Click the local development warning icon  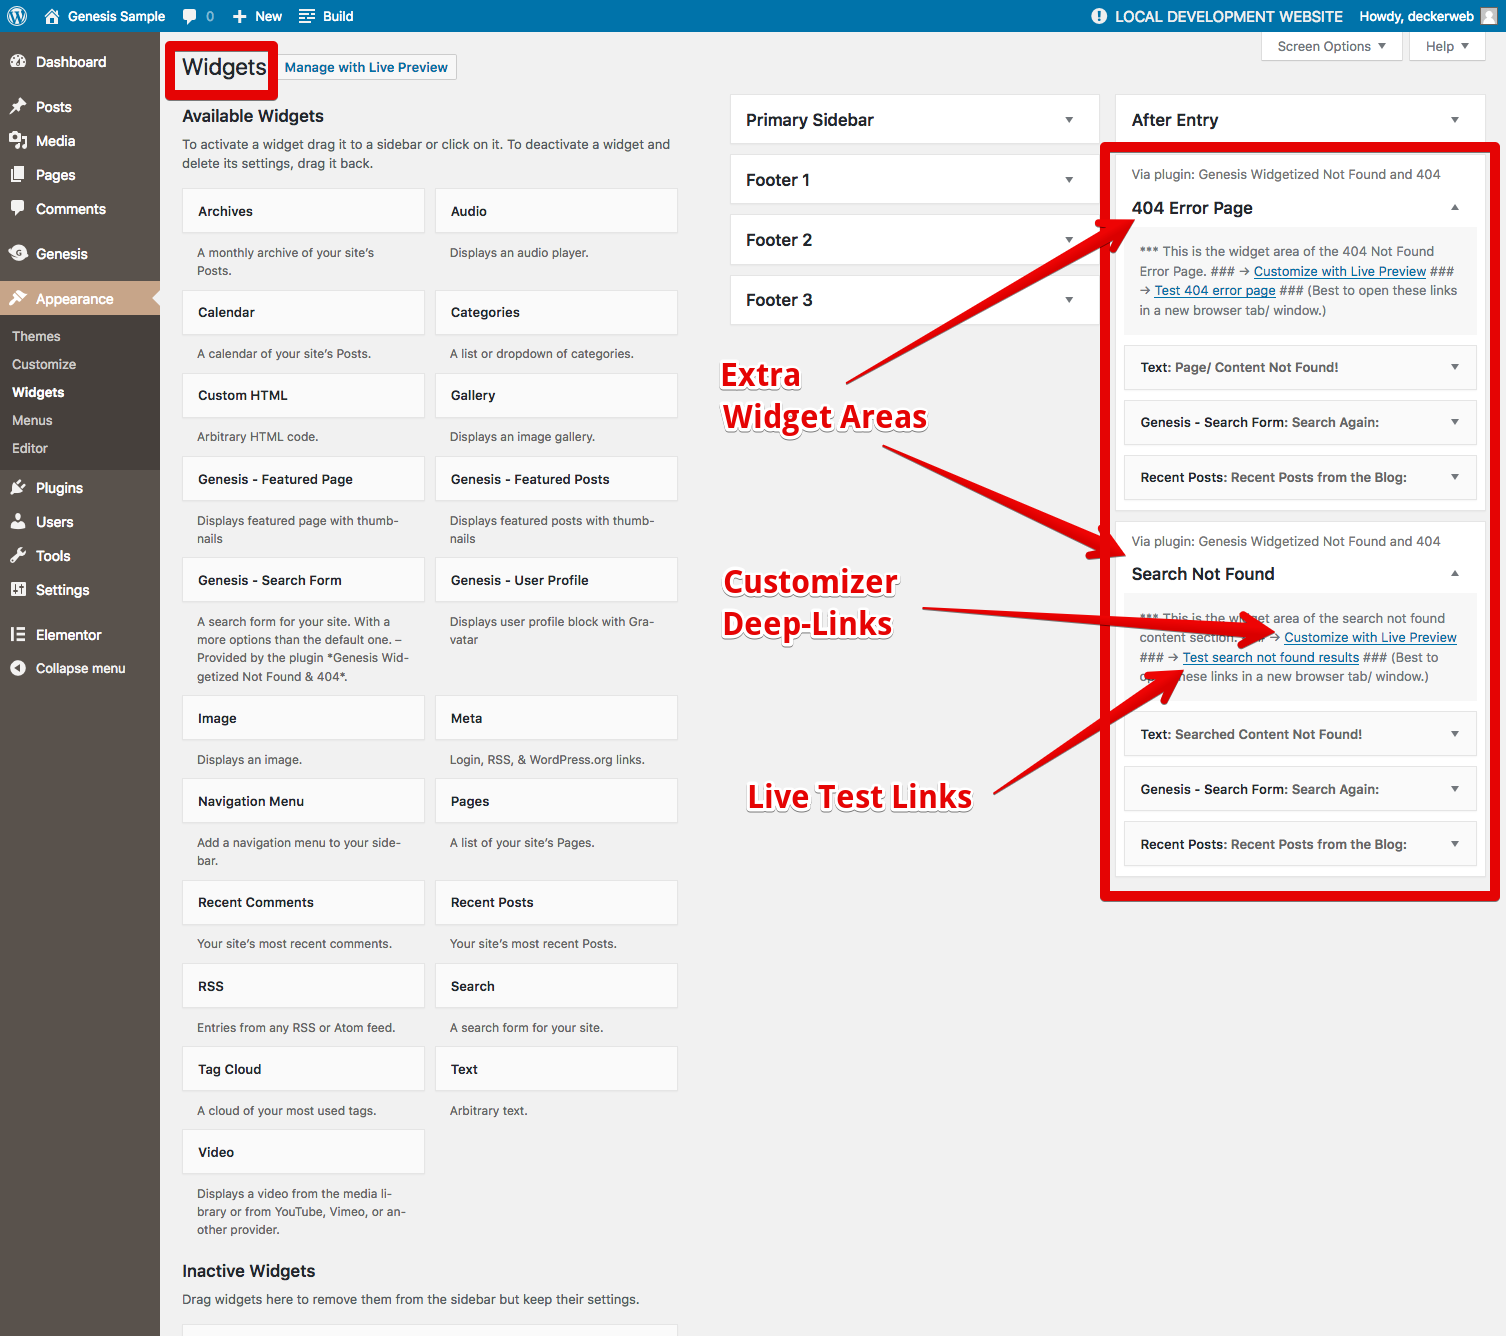pyautogui.click(x=1099, y=16)
